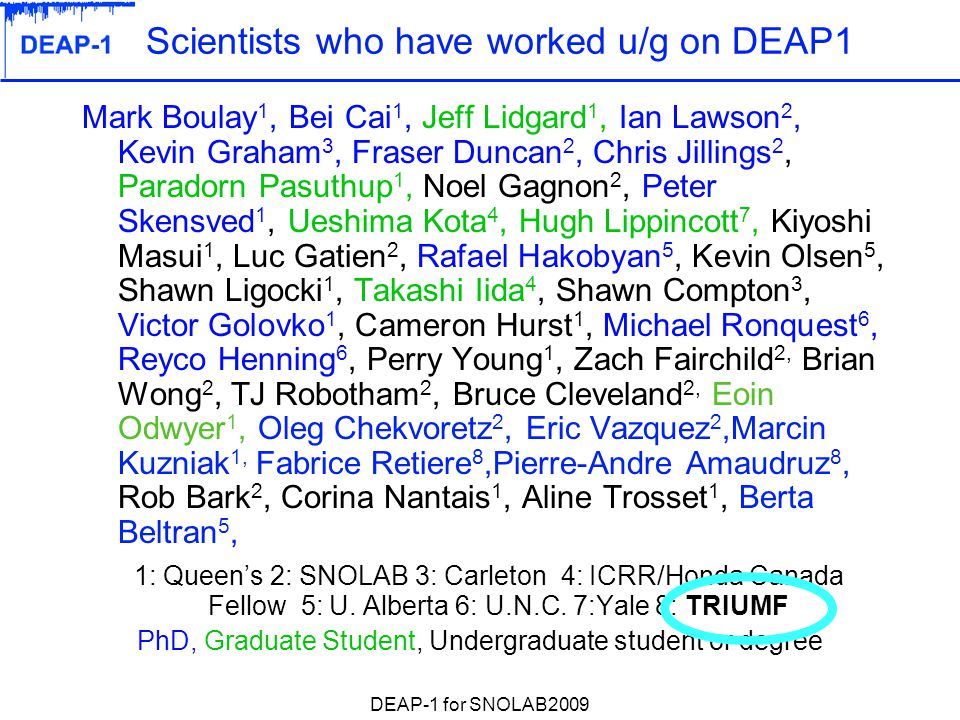This screenshot has height=720, width=960.
Task: Click the footer 'DEAP-1 for SNOLAB2009'
Action: pos(479,705)
